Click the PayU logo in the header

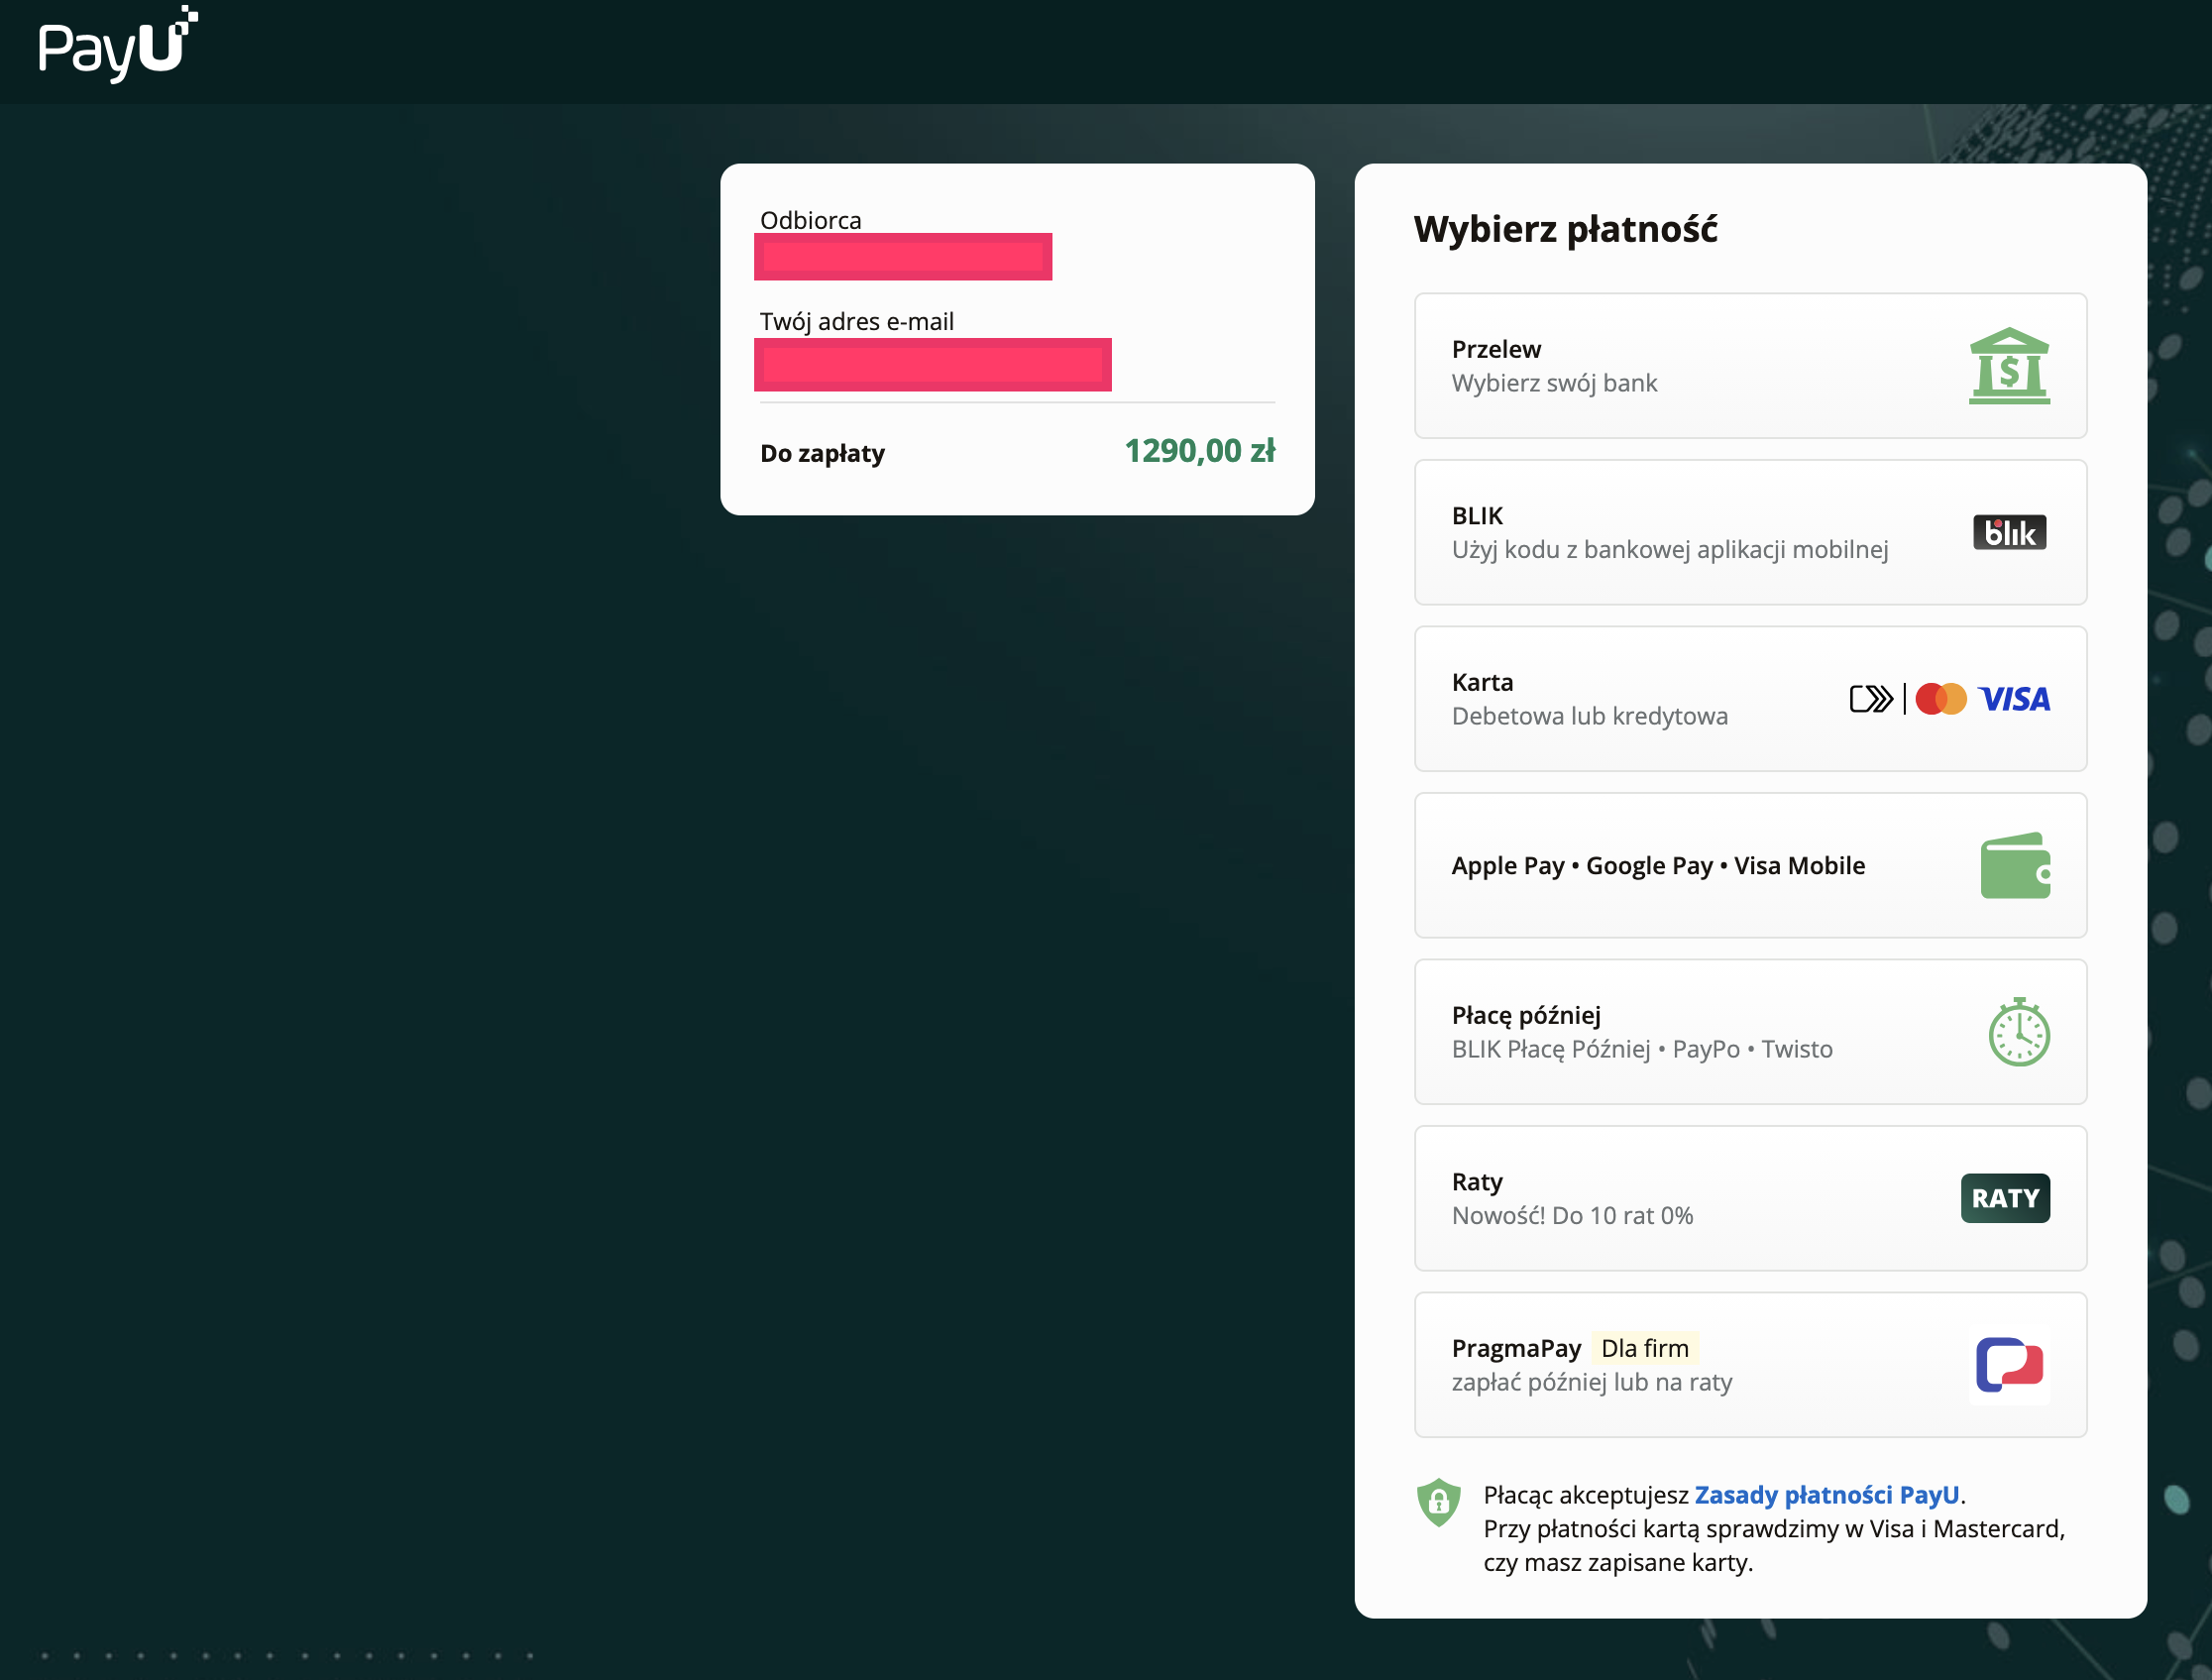pos(118,44)
